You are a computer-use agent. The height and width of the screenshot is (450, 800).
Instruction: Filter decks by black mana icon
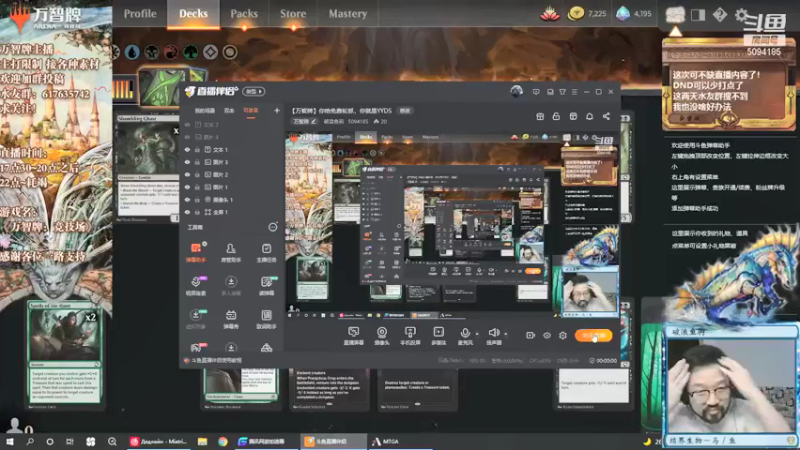point(152,52)
